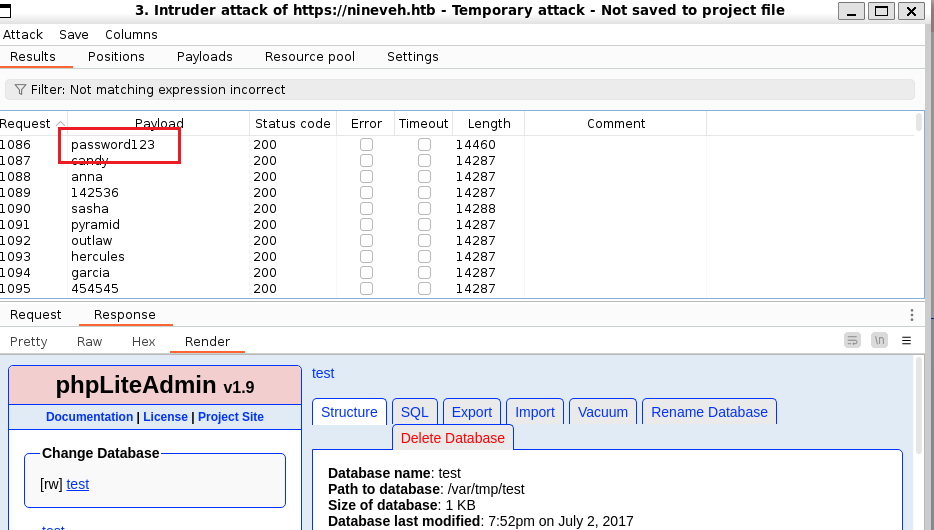The height and width of the screenshot is (530, 934).
Task: Open the Columns menu
Action: tap(131, 35)
